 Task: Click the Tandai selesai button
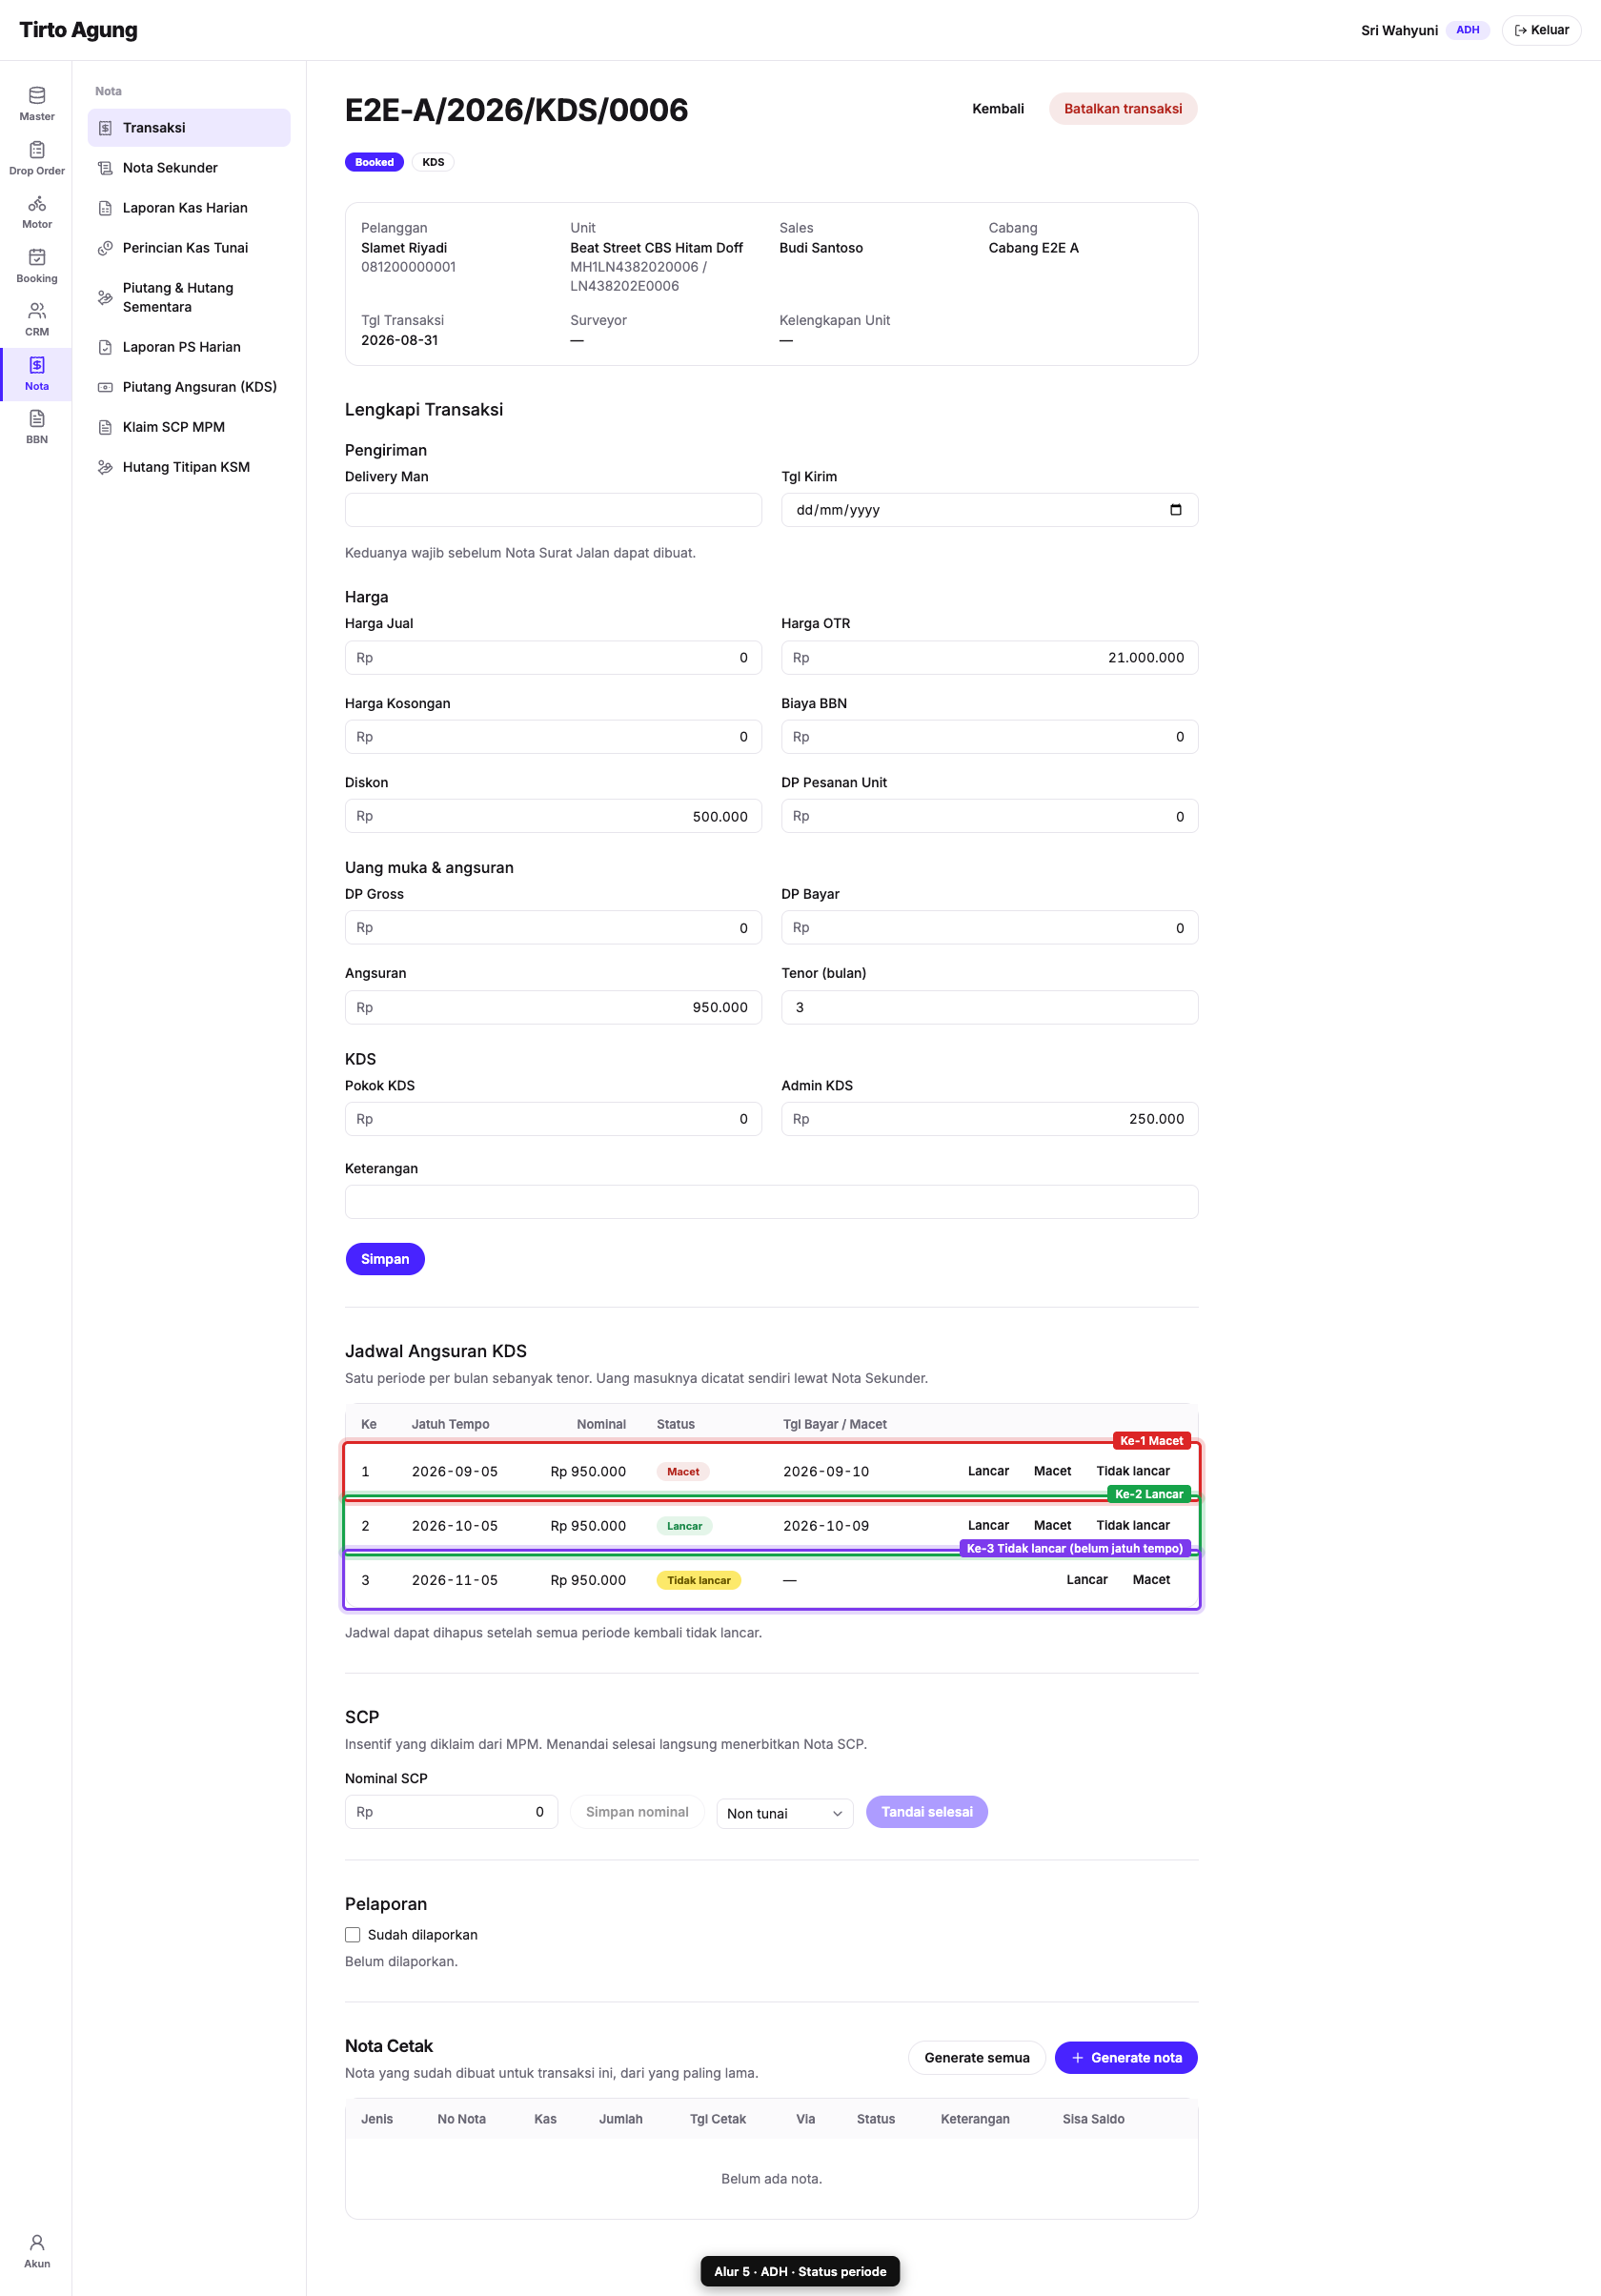[927, 1812]
